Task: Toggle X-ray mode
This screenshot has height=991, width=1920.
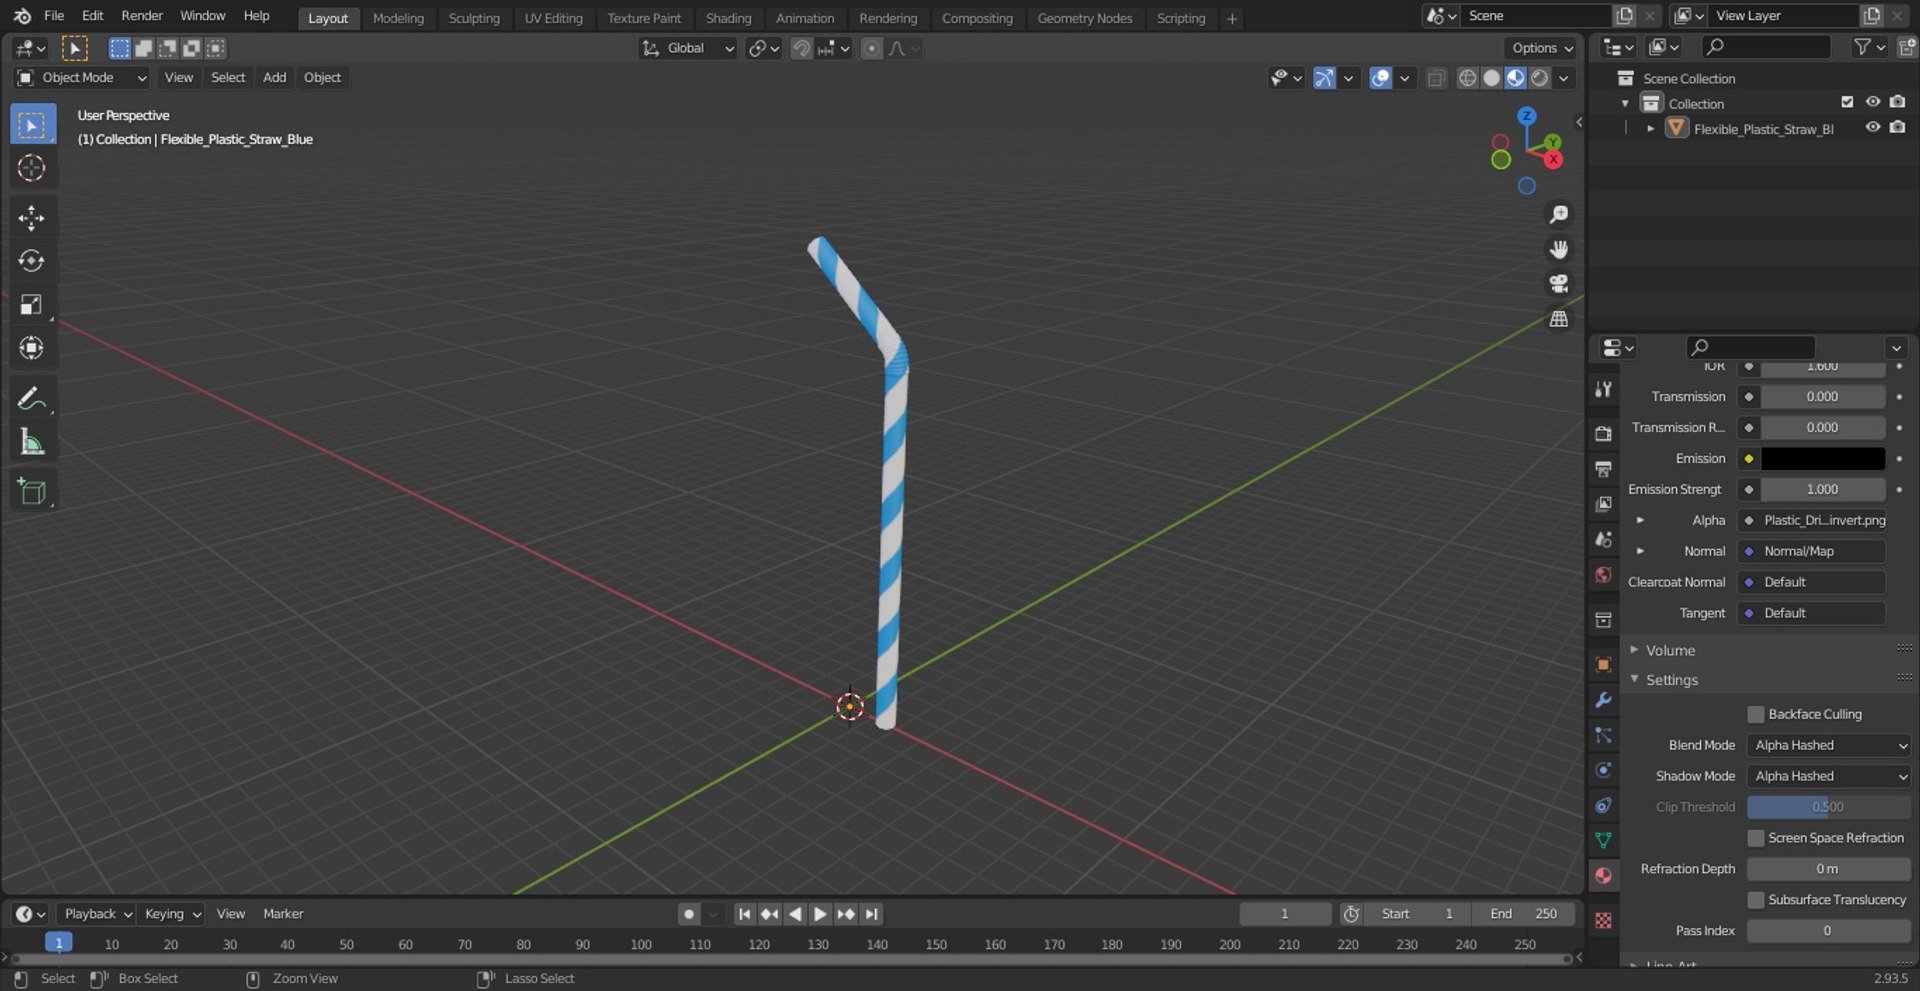Action: point(1436,78)
